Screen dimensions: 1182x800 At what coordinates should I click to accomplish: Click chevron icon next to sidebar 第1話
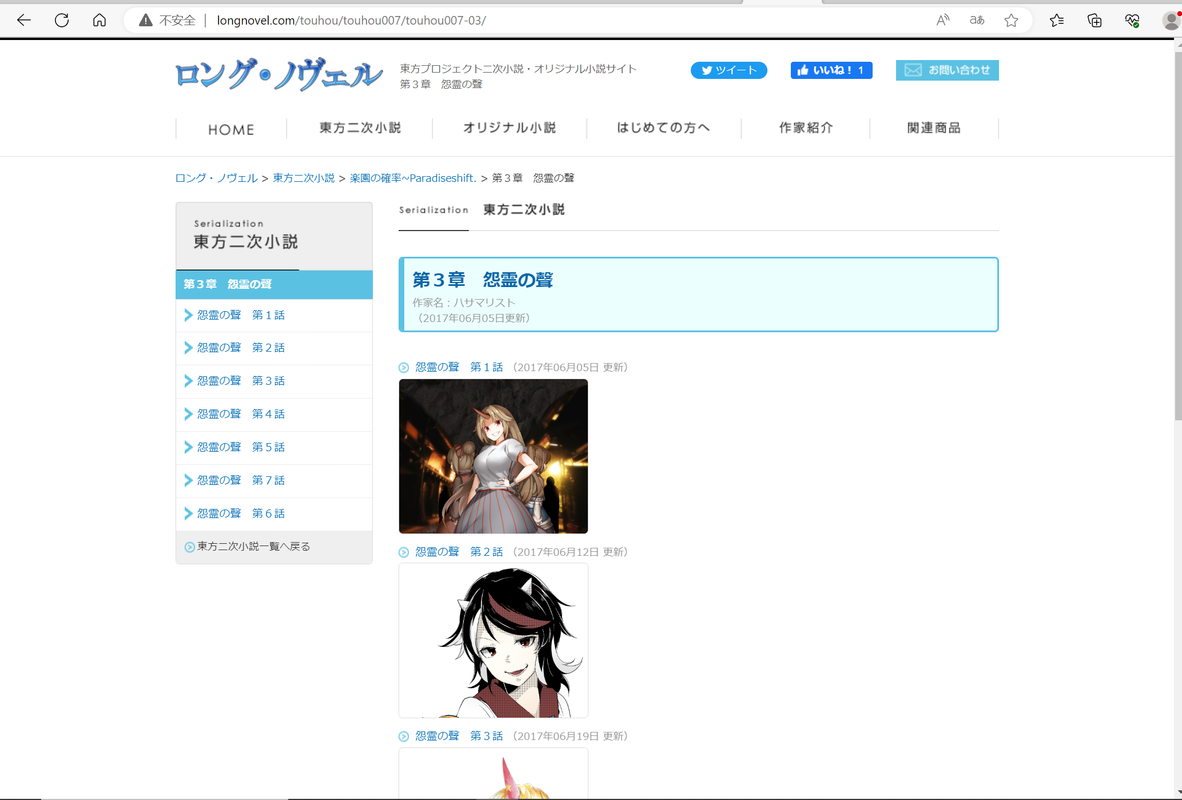(x=188, y=315)
